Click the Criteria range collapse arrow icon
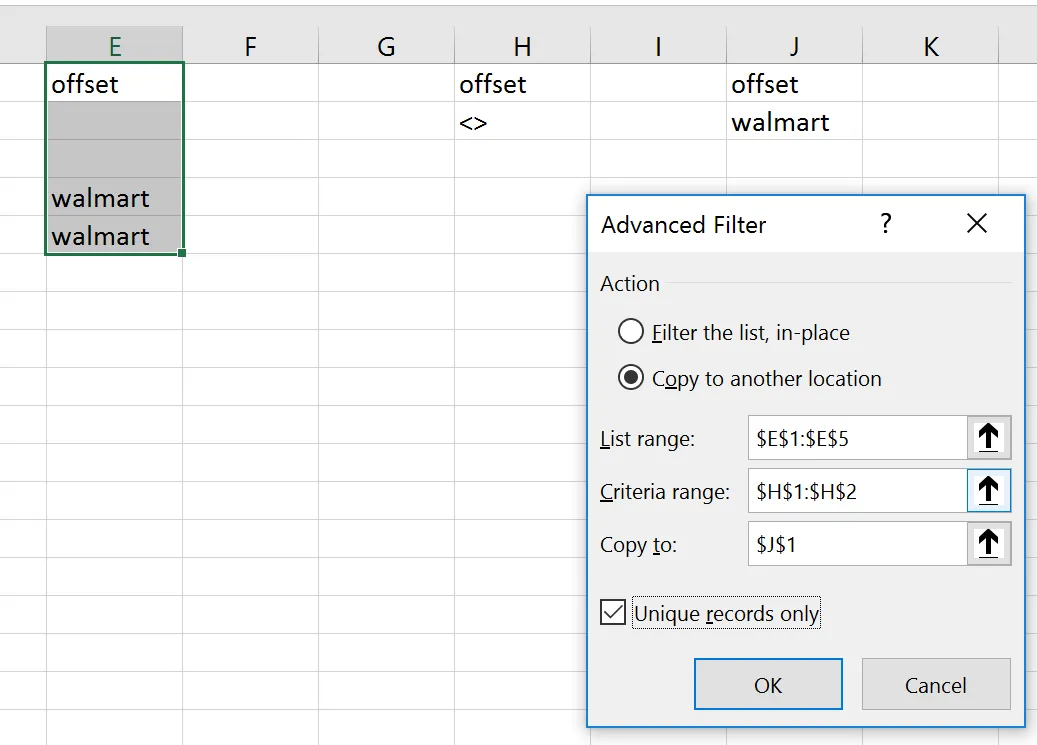The image size is (1037, 745). click(989, 491)
